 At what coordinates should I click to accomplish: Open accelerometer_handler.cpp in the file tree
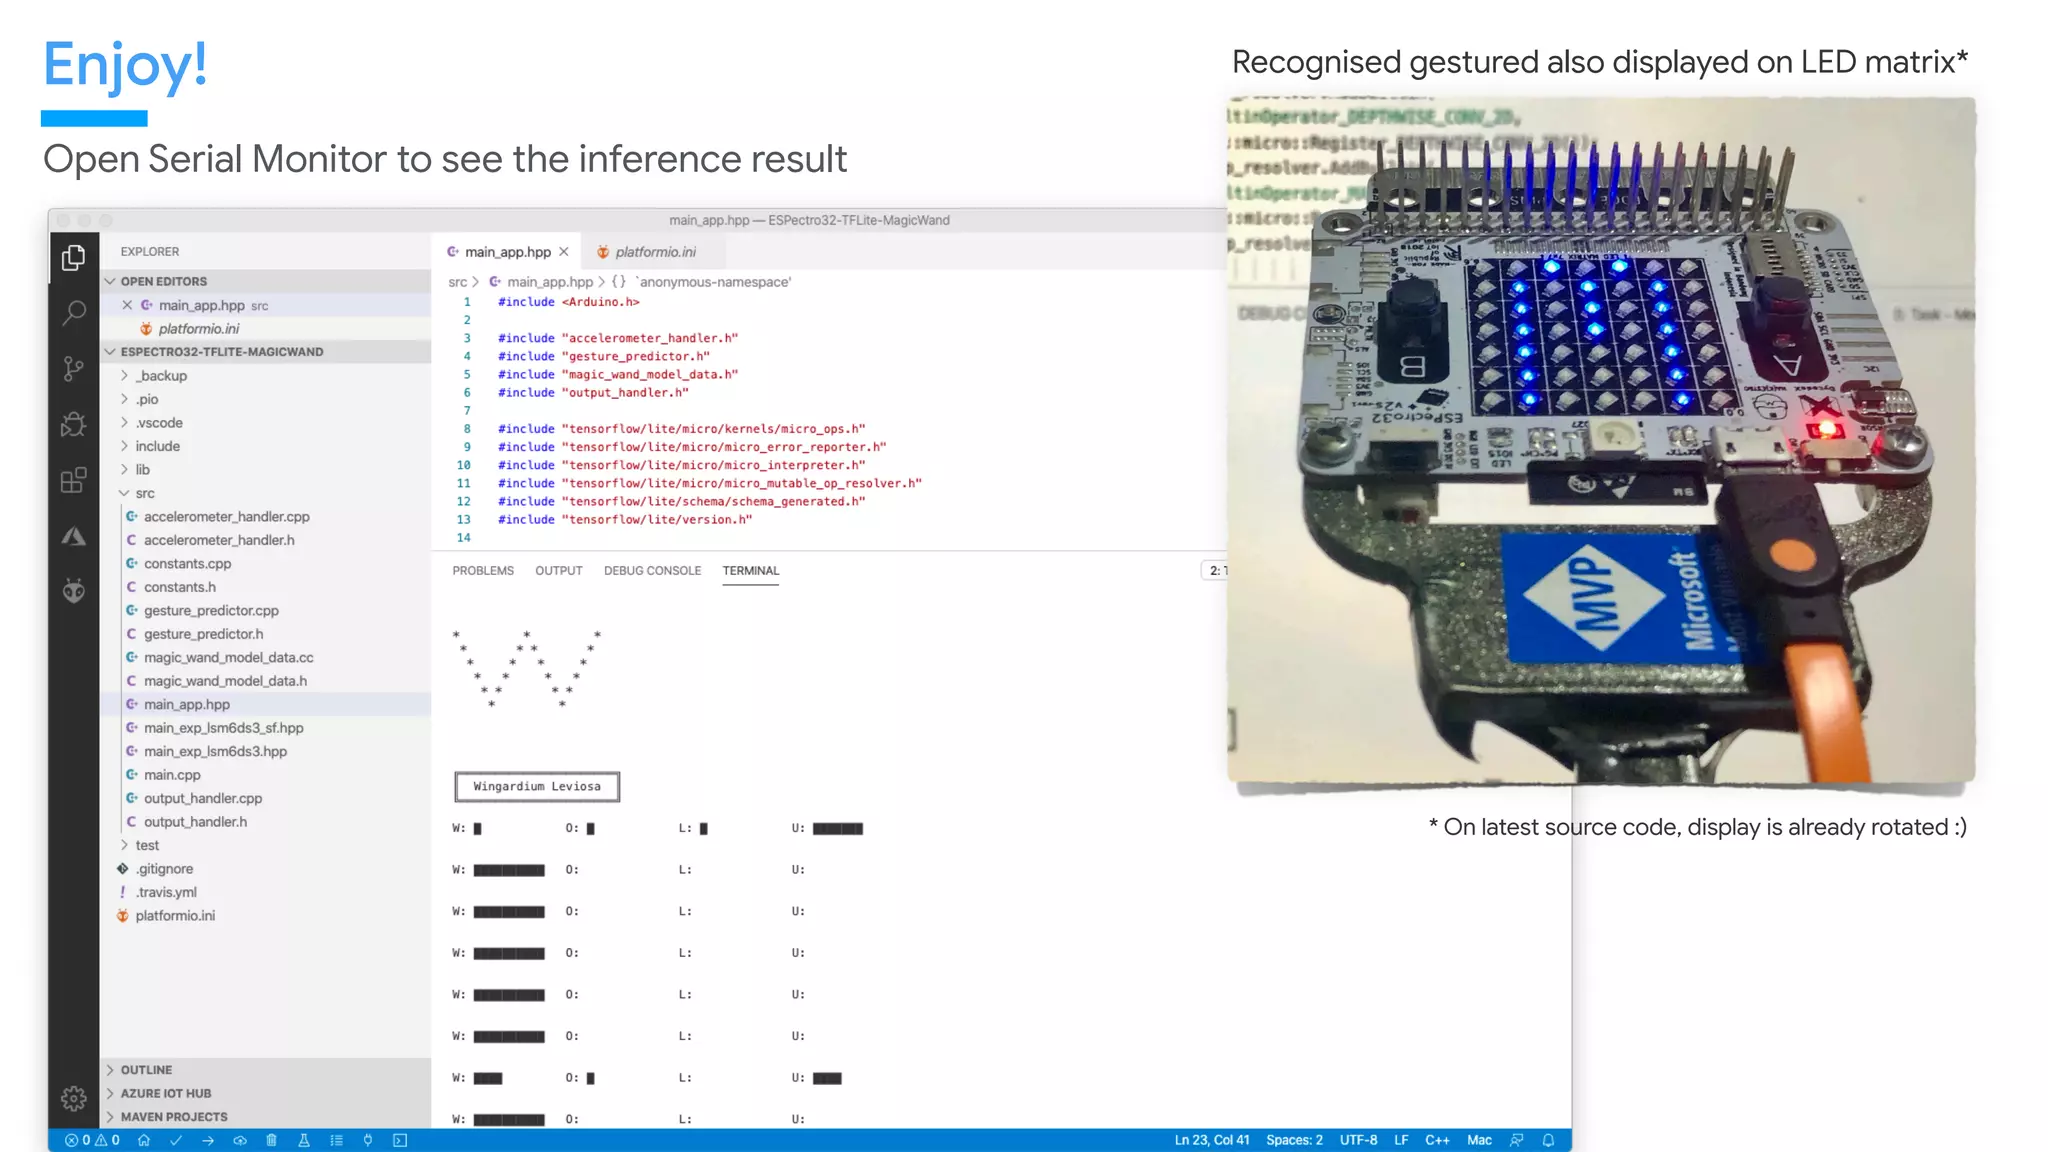226,517
